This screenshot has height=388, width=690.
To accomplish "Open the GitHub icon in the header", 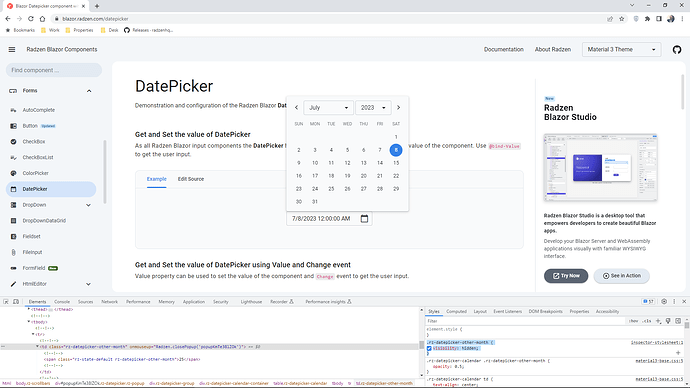I will click(x=677, y=50).
